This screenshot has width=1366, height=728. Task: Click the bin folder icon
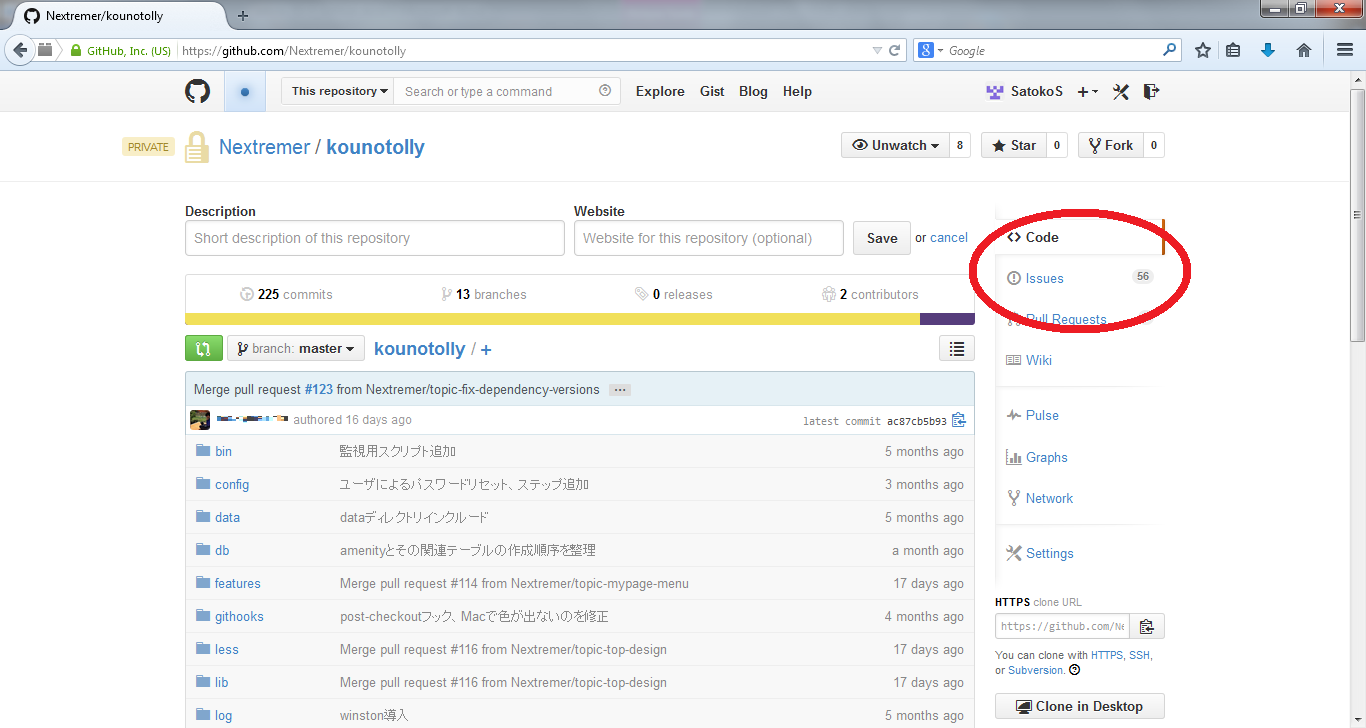pos(203,451)
